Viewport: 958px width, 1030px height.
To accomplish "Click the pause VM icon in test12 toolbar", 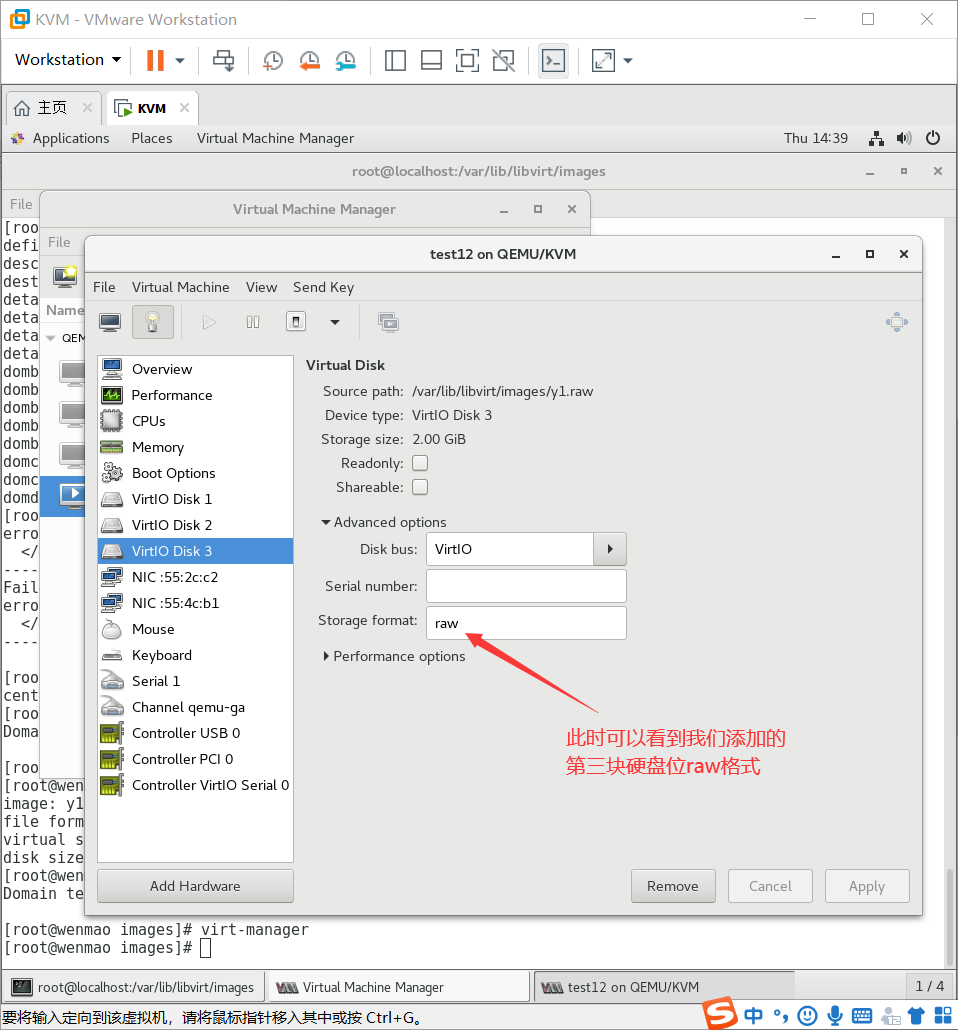I will click(x=252, y=322).
